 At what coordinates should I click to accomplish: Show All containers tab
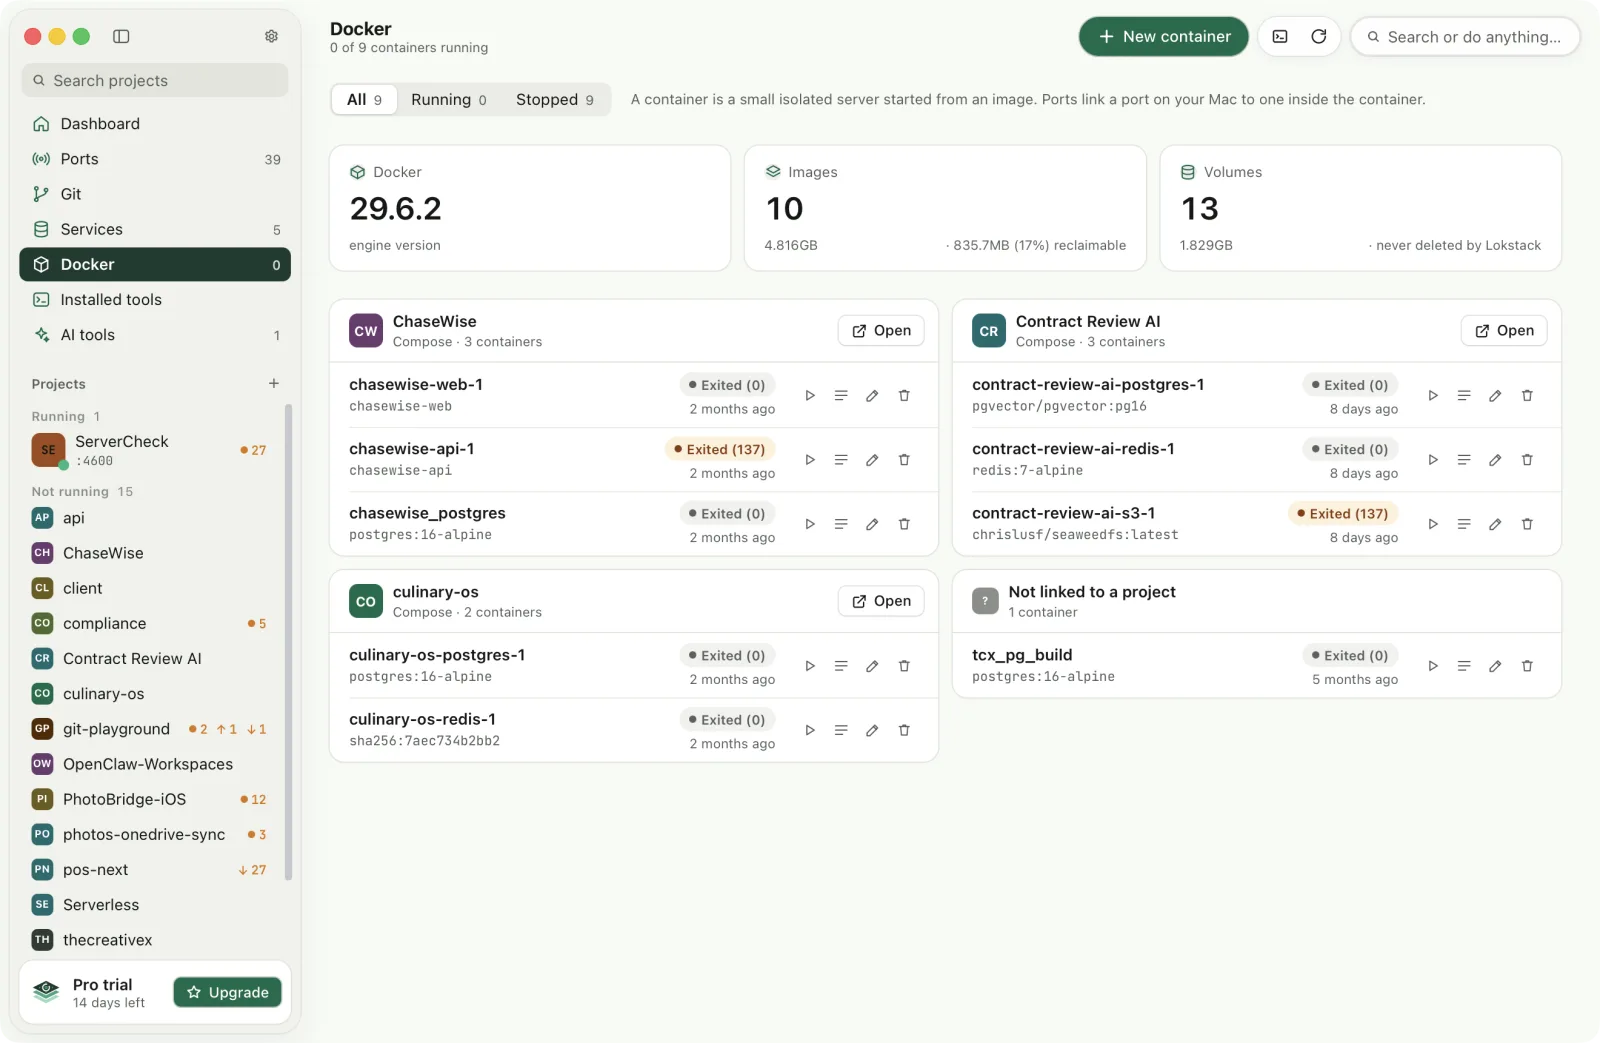(364, 100)
